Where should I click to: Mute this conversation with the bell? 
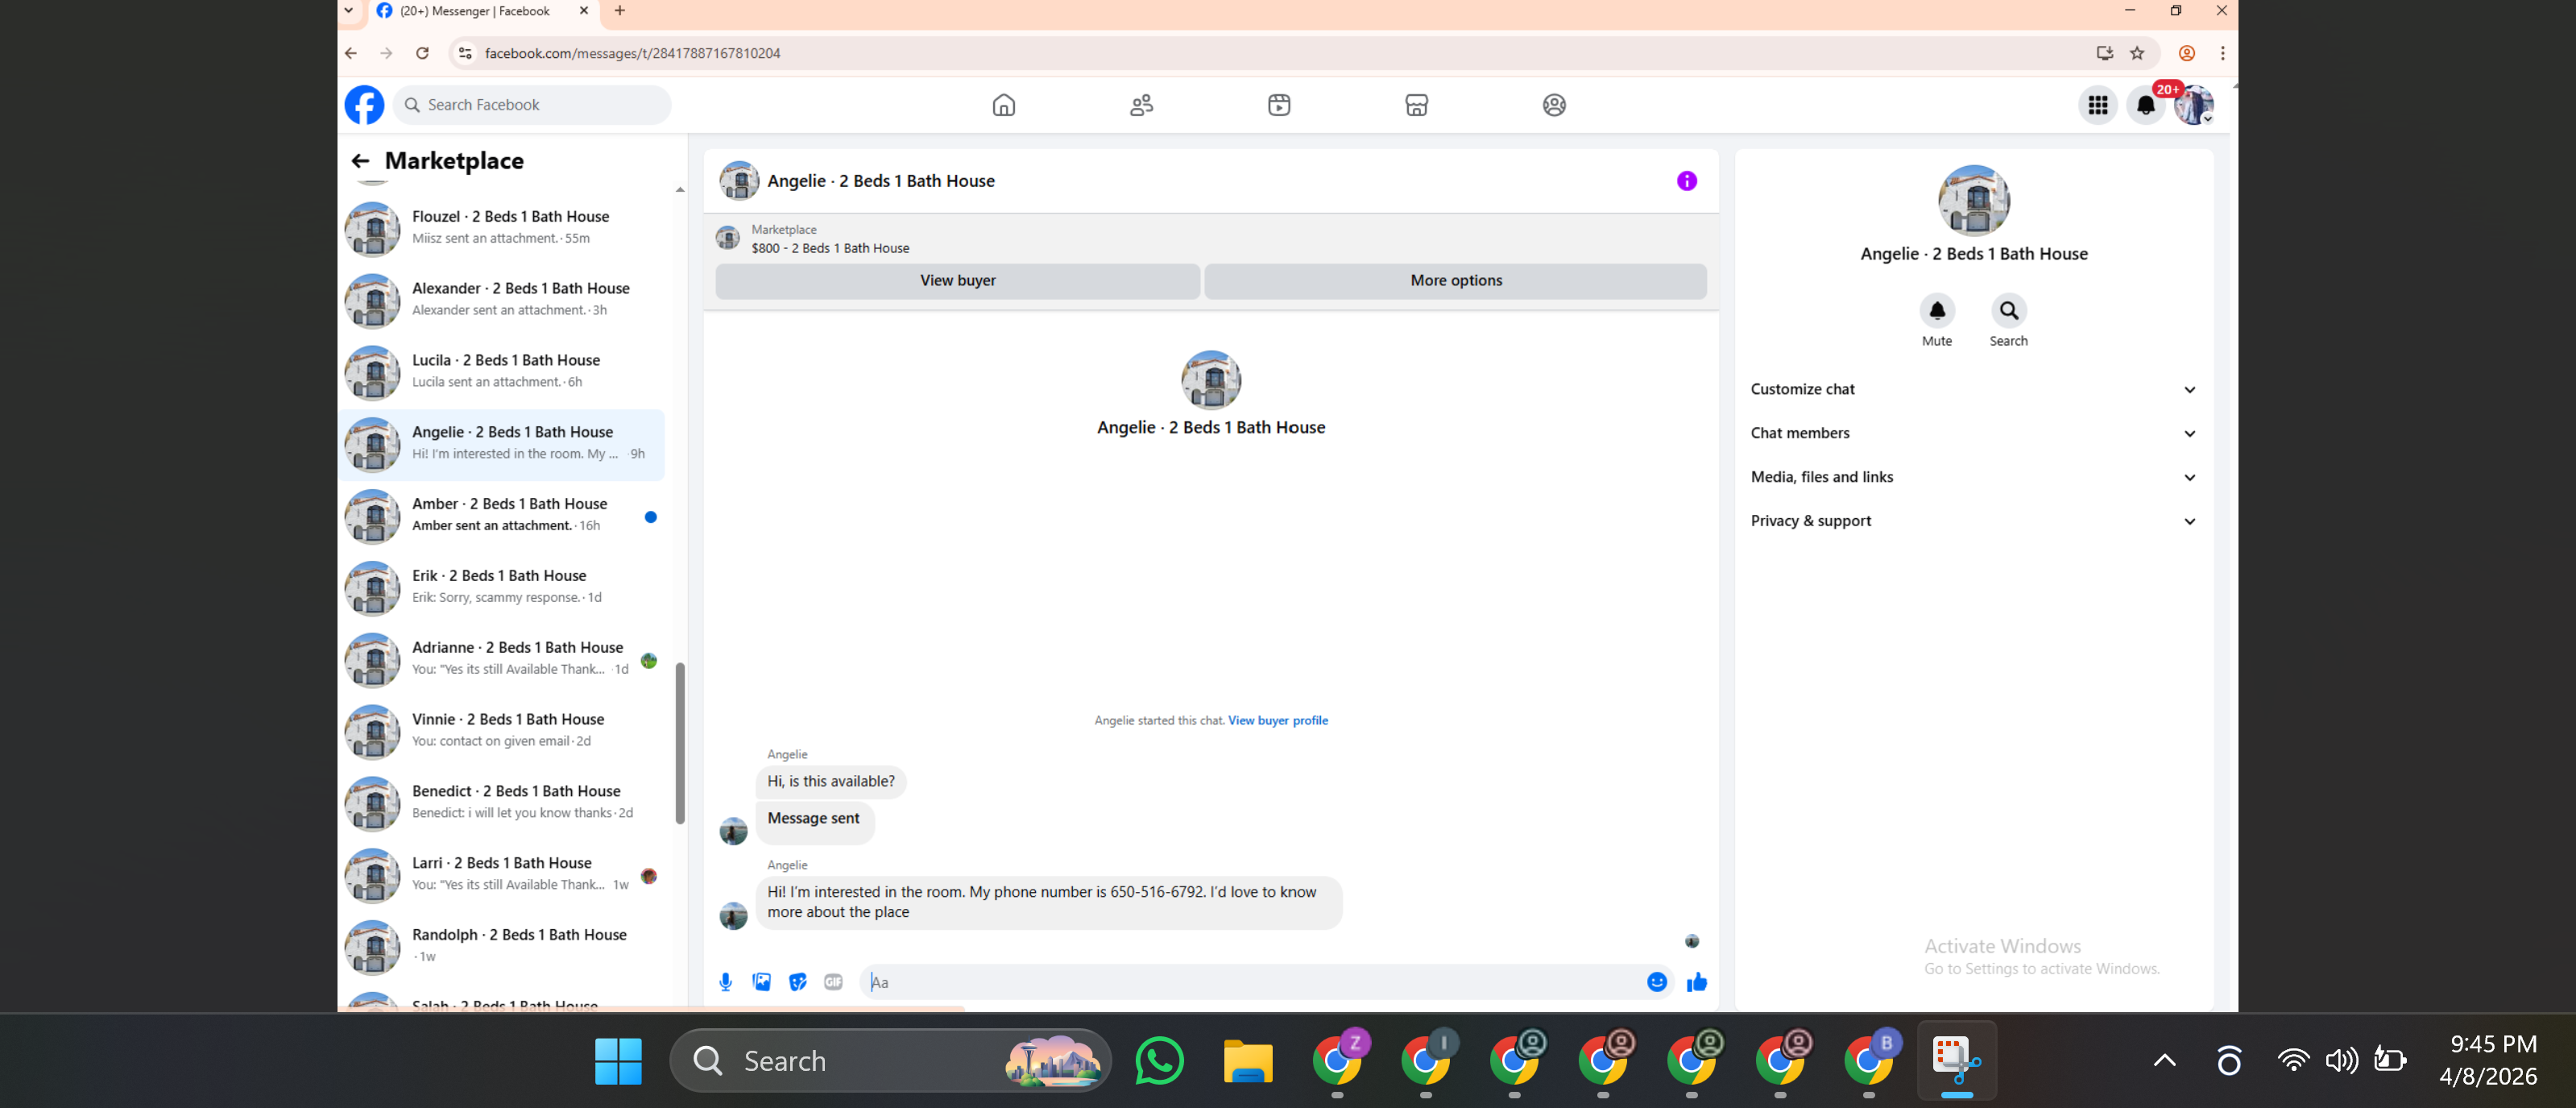(1936, 311)
